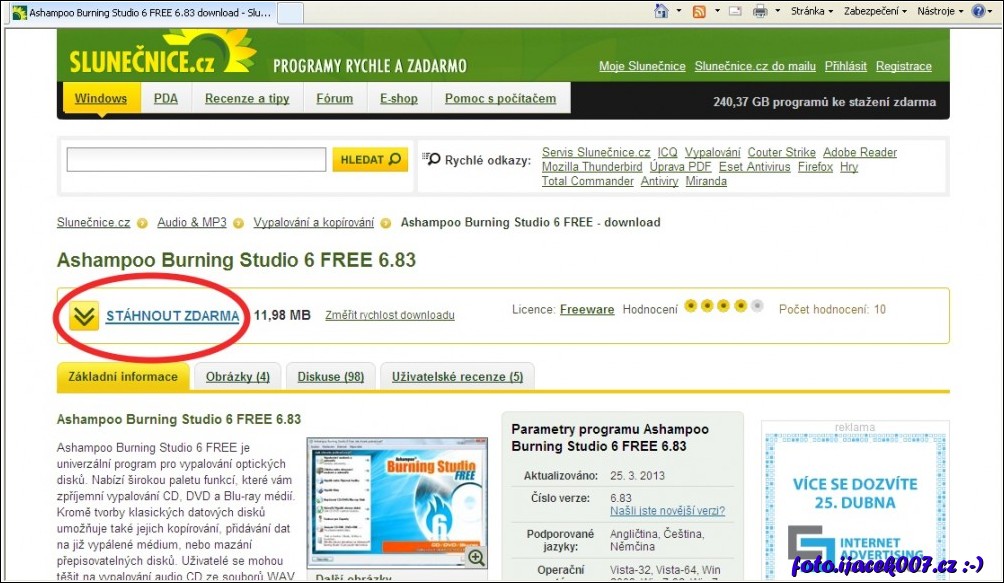Click inside the search text field
The width and height of the screenshot is (1004, 583).
tap(196, 160)
